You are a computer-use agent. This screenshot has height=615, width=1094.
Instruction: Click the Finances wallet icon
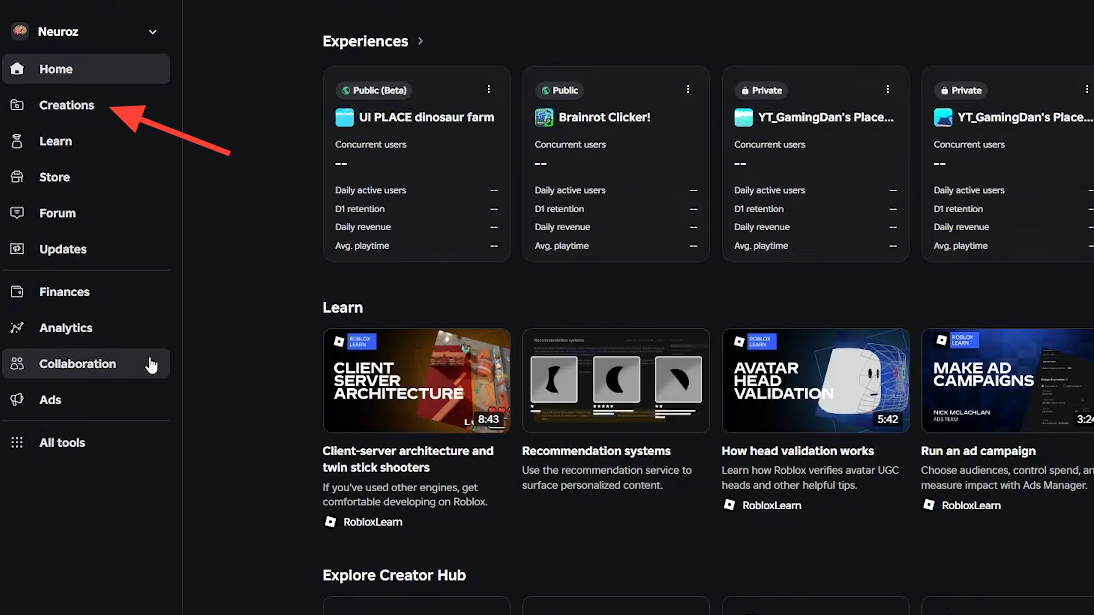coord(17,292)
